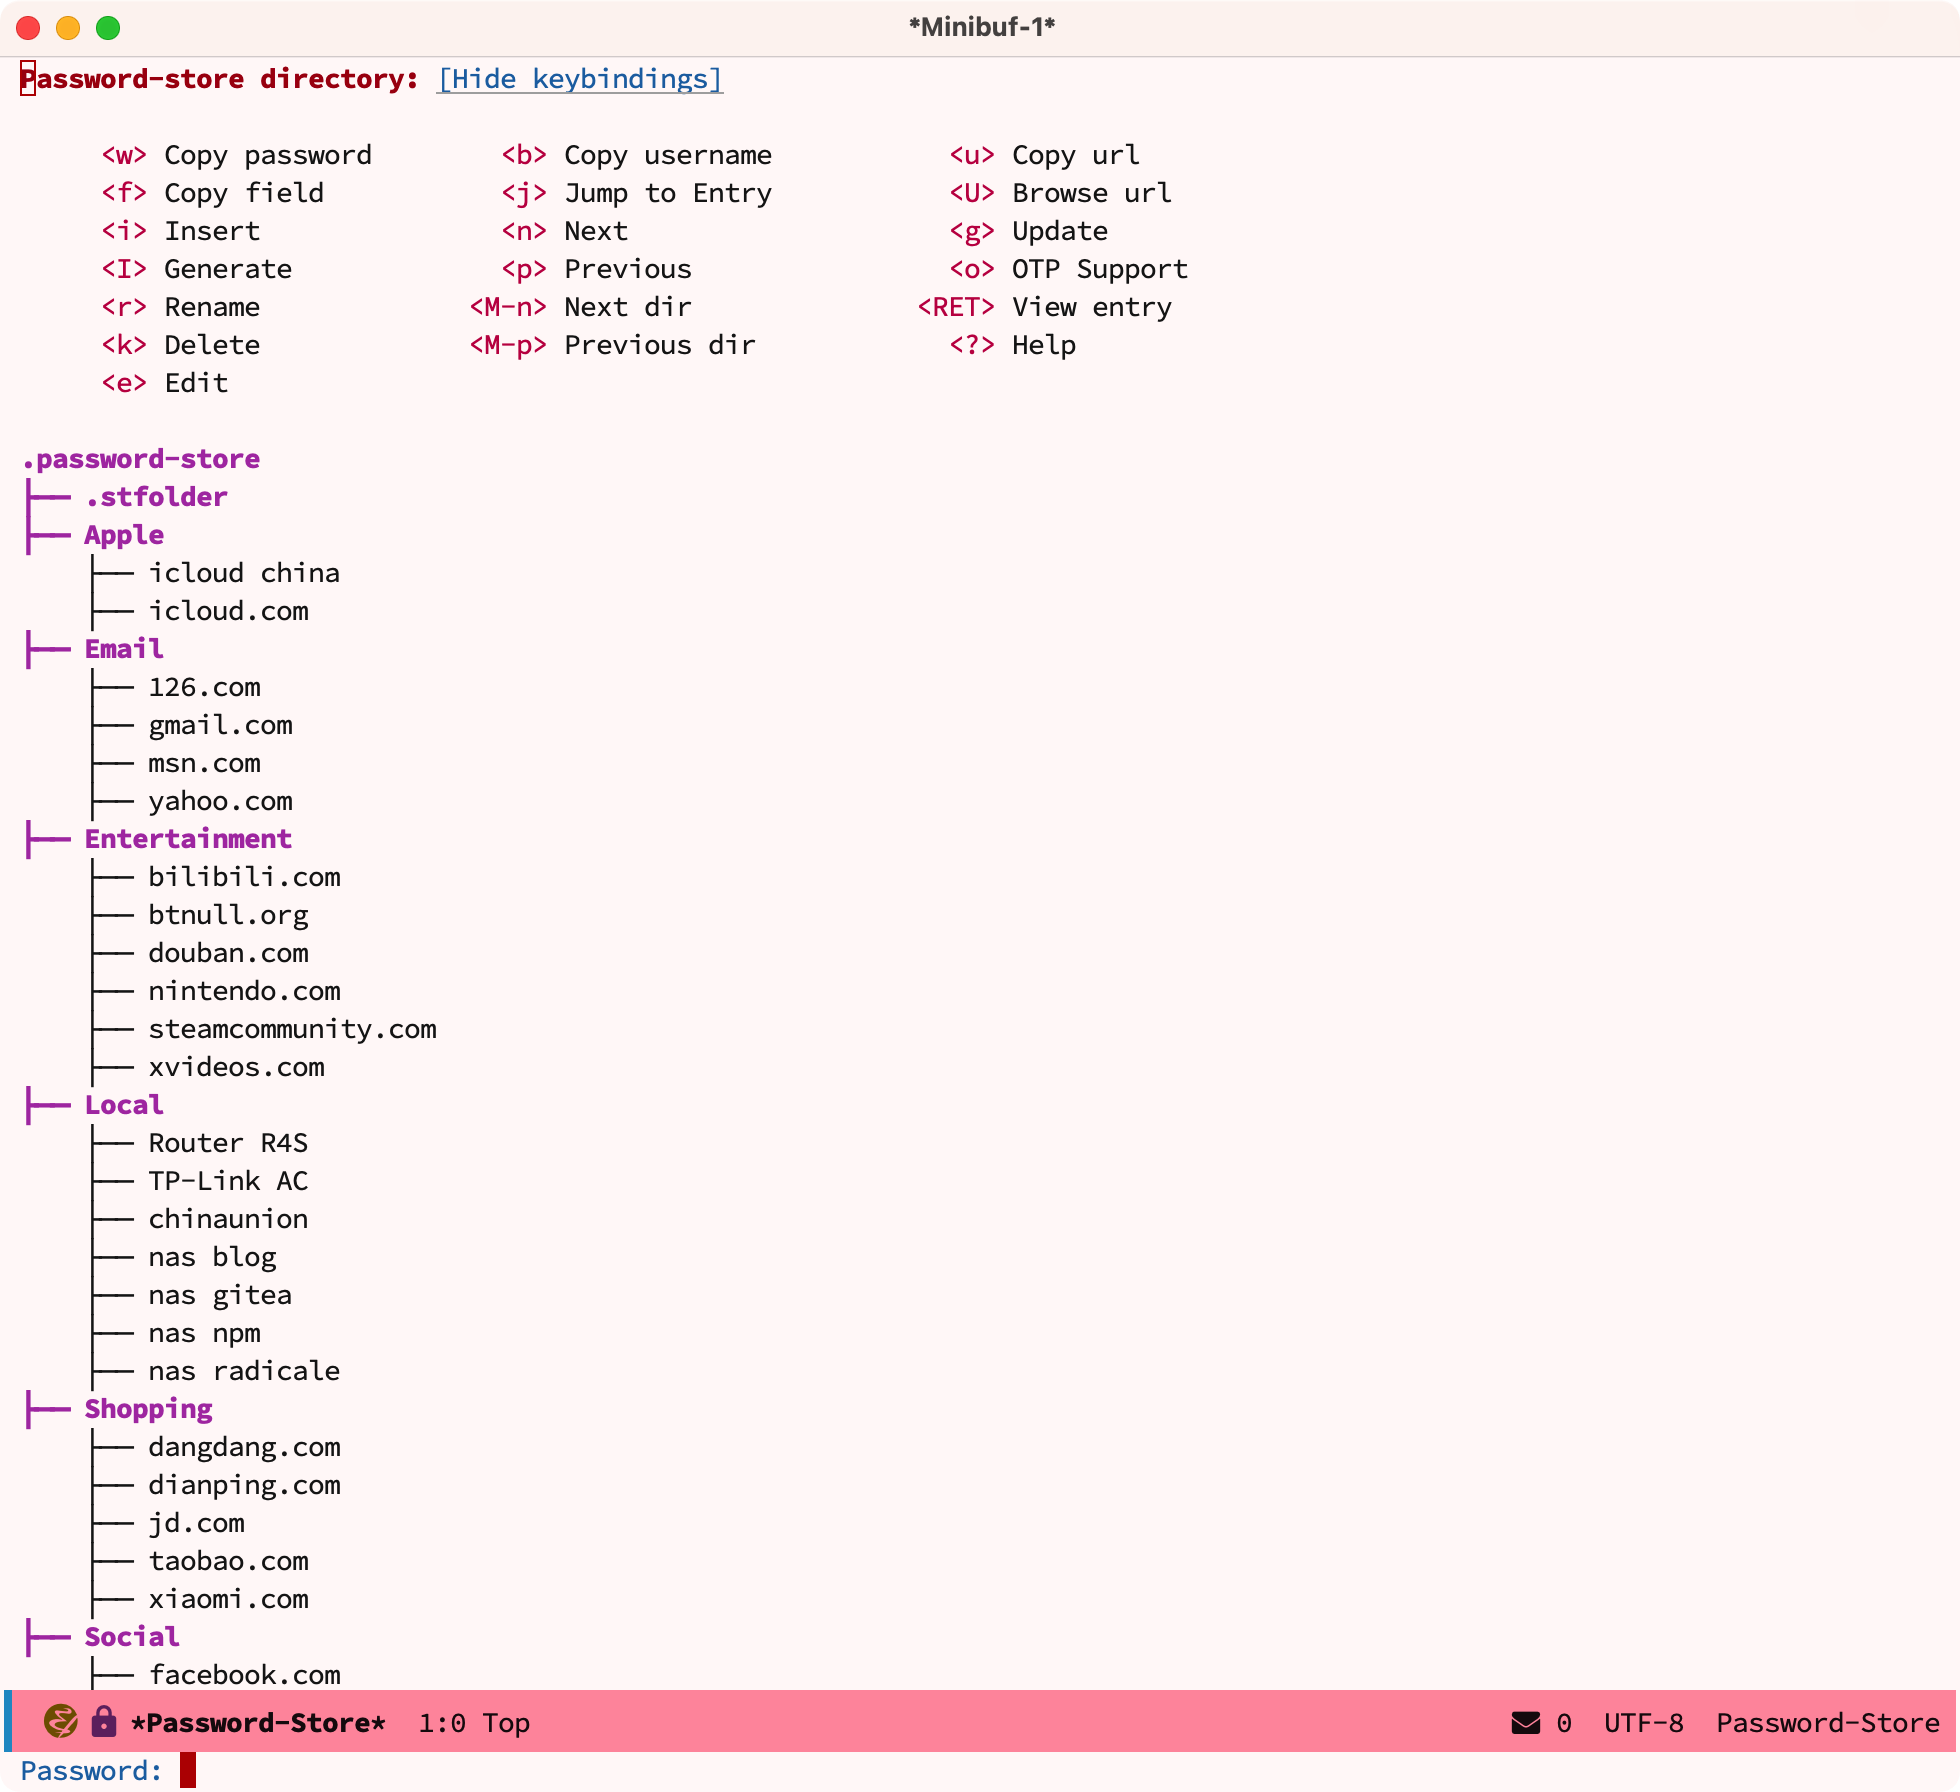Click the Help keybinding text
Viewport: 1960px width, 1792px height.
coord(1044,345)
